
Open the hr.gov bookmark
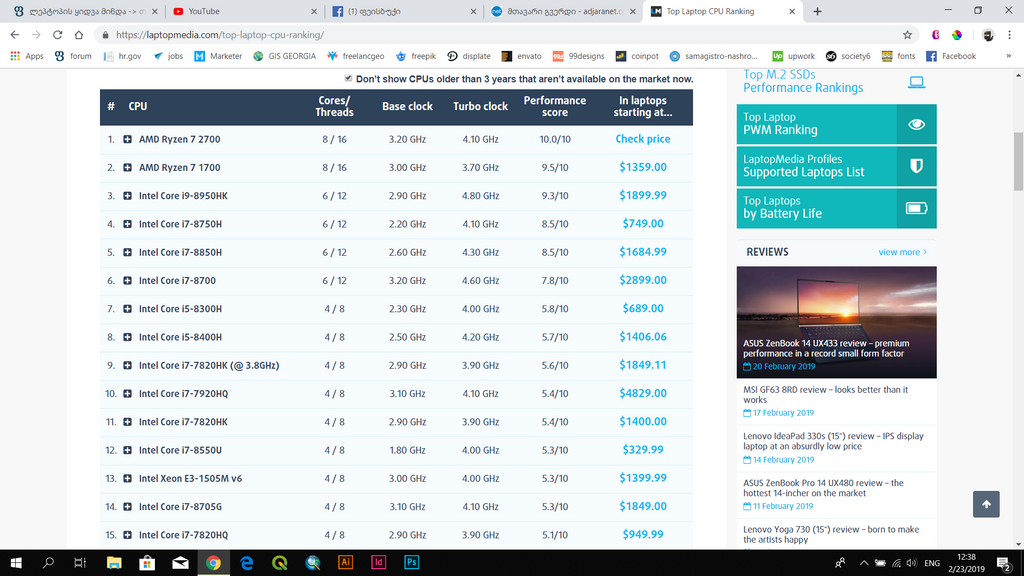[x=122, y=56]
